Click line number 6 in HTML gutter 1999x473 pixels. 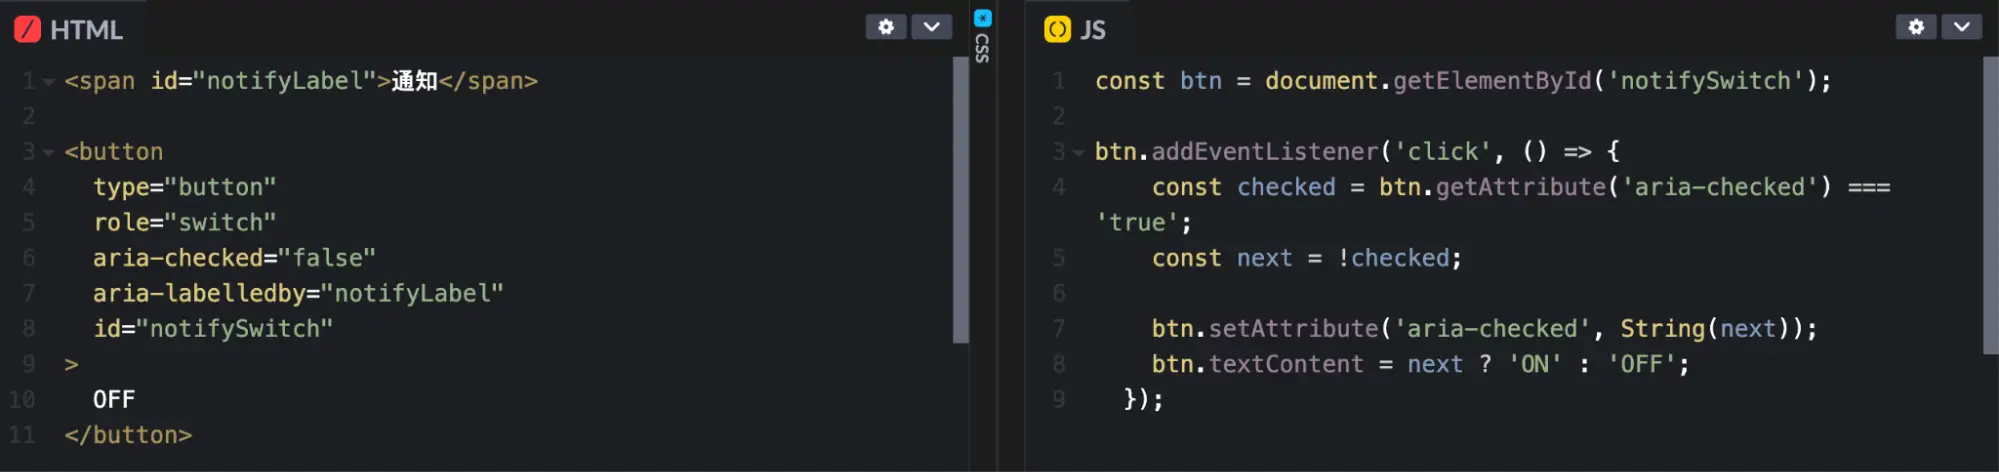(29, 258)
